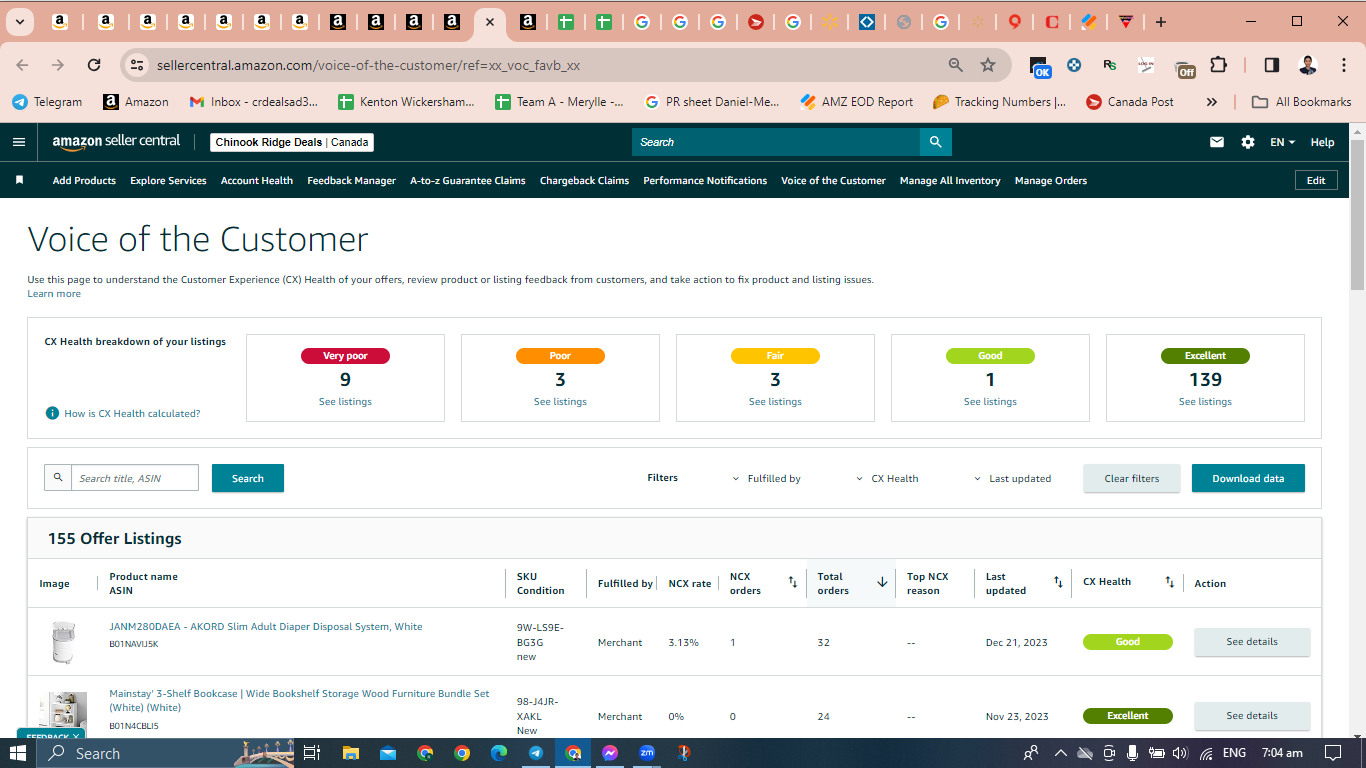Go to Feedback Manager
Screen dimensions: 1366x768
351,181
